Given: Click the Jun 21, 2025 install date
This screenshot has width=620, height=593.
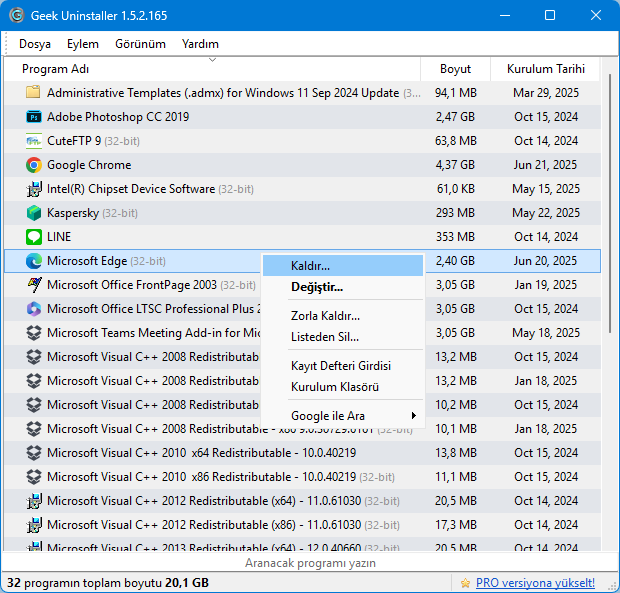Looking at the screenshot, I should pyautogui.click(x=545, y=165).
